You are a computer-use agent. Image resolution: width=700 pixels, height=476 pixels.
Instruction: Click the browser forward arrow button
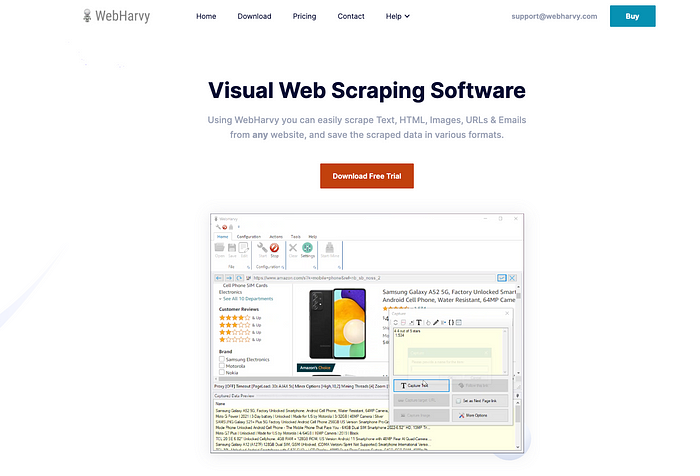(229, 278)
